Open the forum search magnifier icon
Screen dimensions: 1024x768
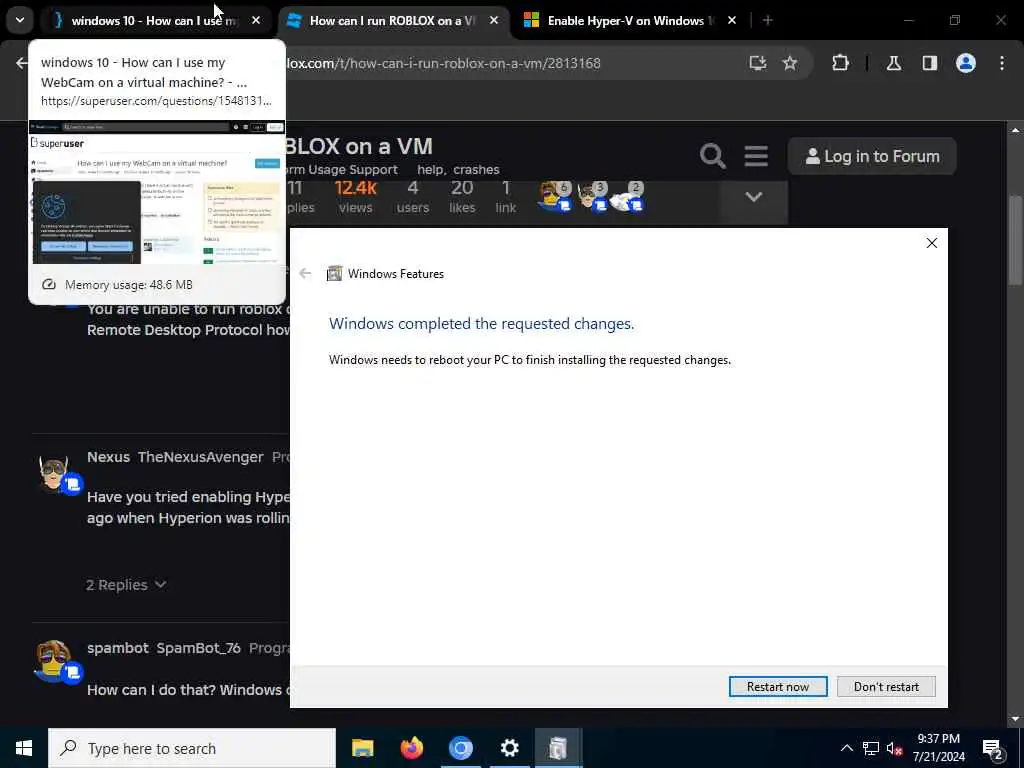pos(712,156)
